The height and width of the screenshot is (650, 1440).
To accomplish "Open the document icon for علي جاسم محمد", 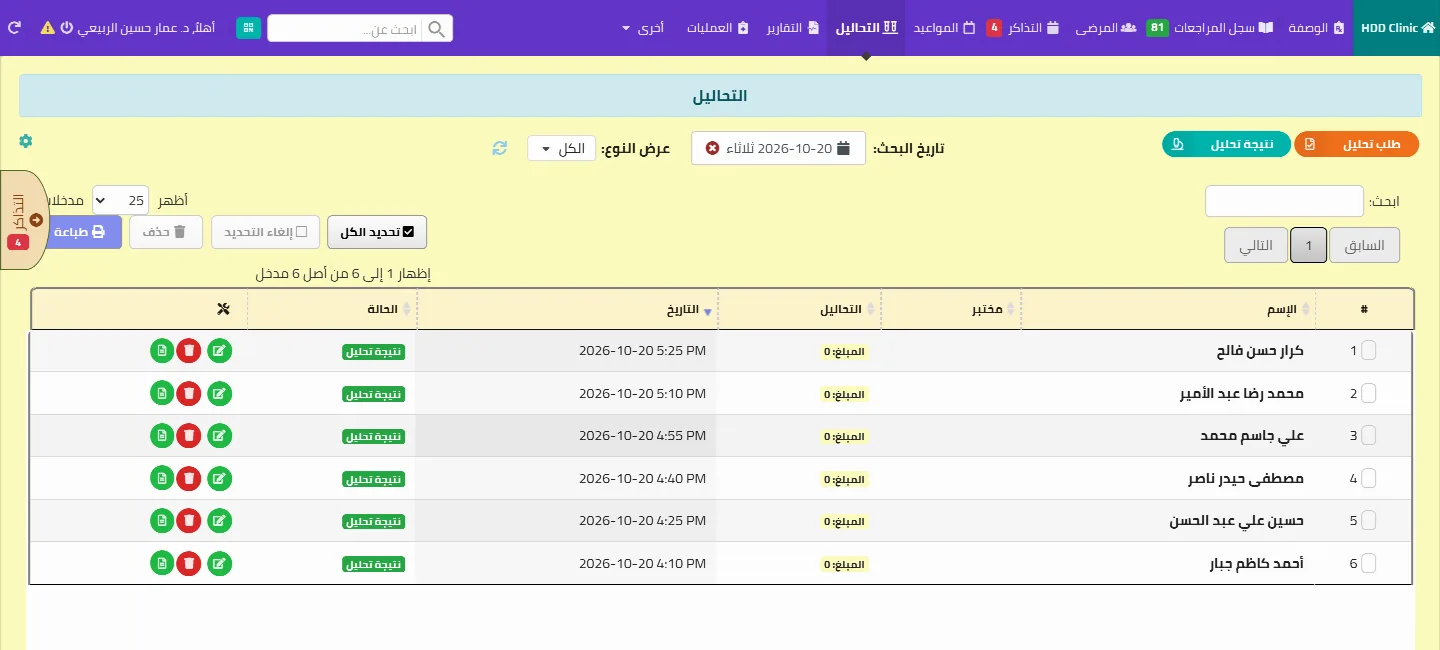I will (162, 436).
